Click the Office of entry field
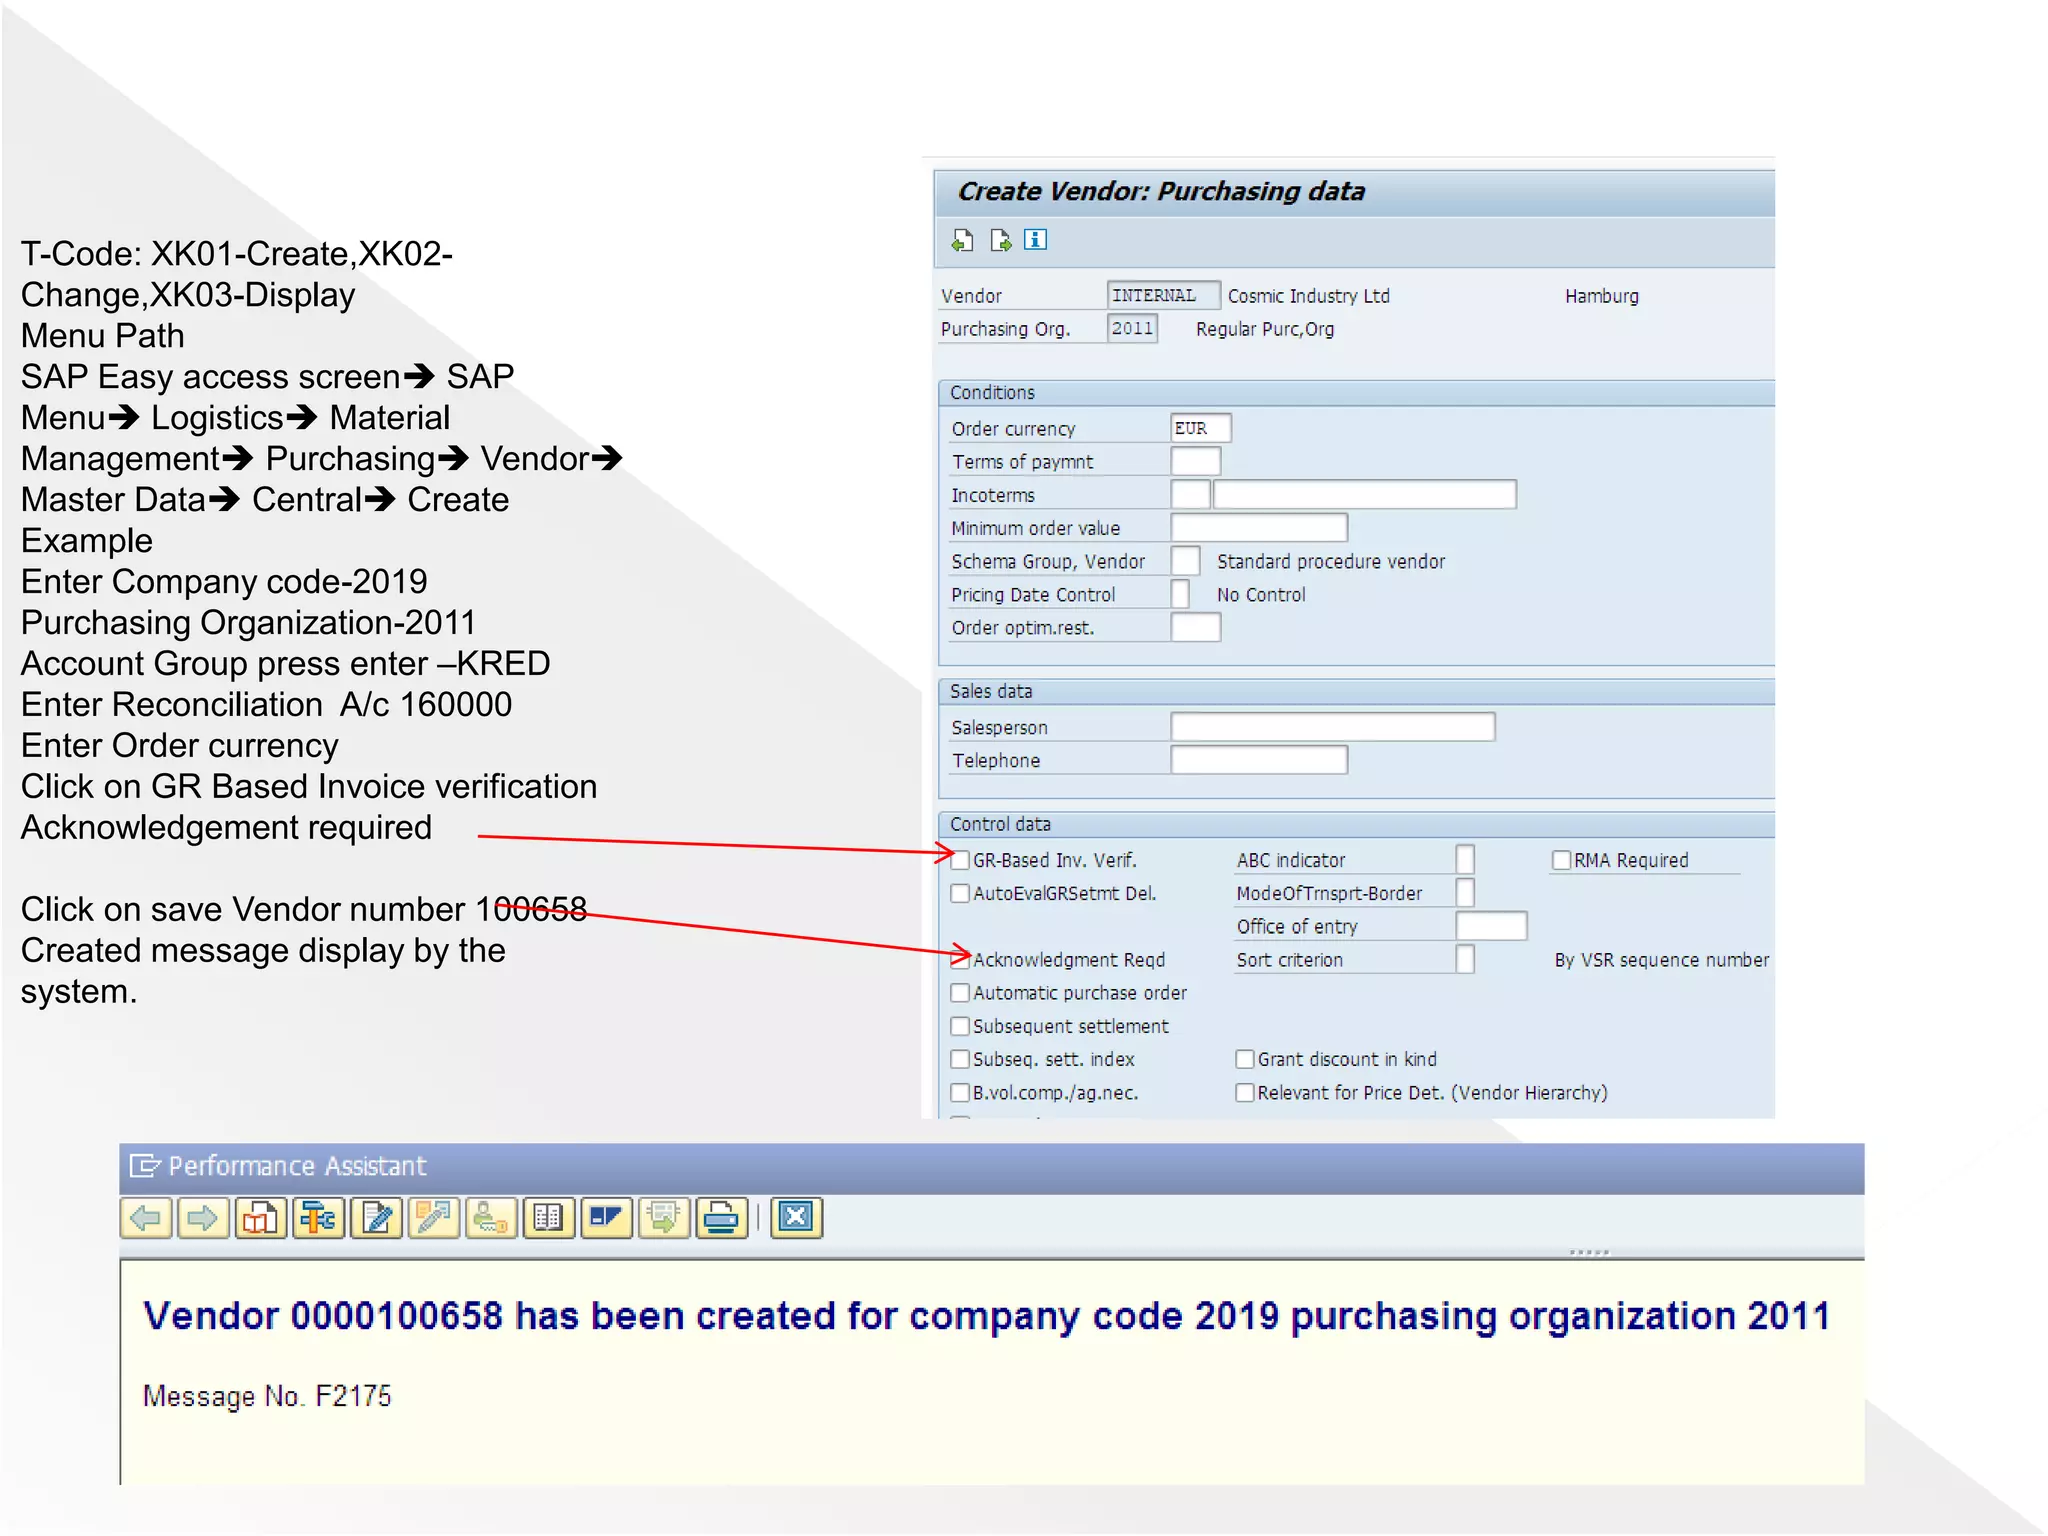 (x=1491, y=926)
